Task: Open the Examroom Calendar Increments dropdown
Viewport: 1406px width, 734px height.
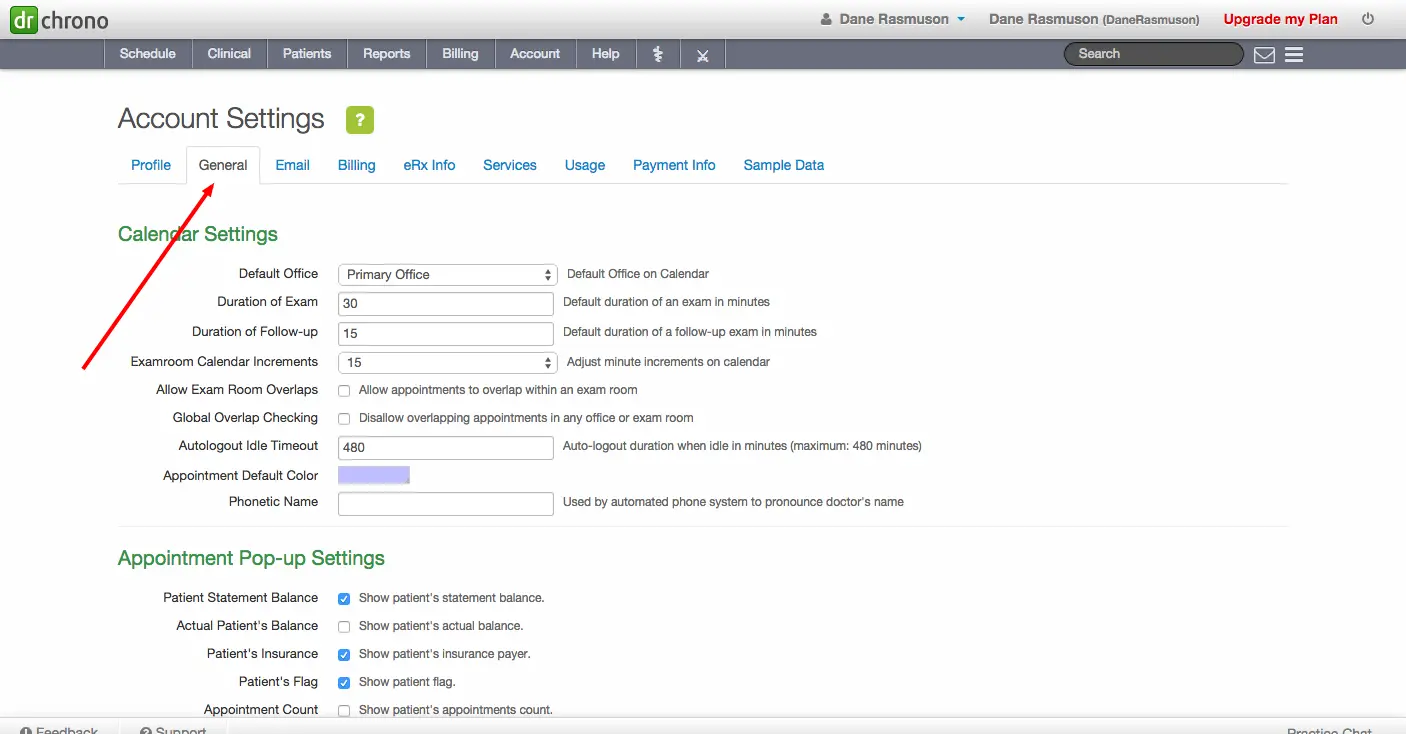Action: point(446,362)
